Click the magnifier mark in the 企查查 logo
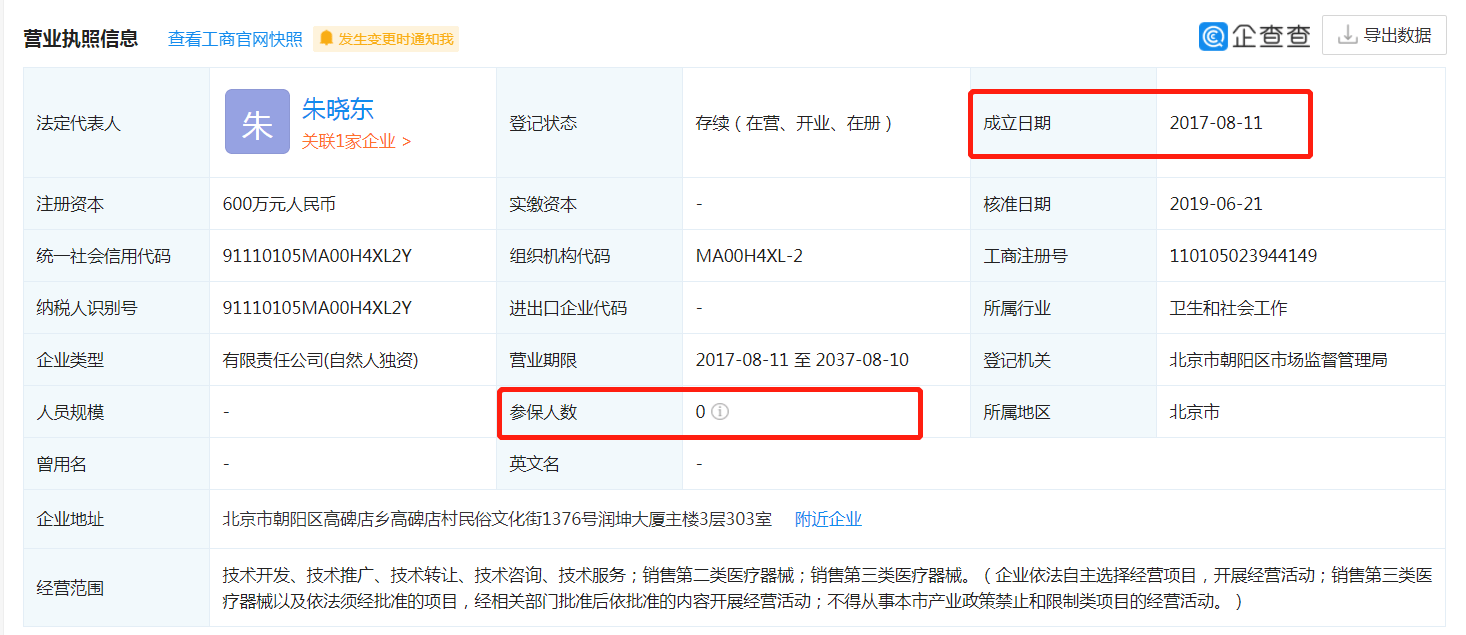This screenshot has width=1466, height=635. [x=1213, y=36]
